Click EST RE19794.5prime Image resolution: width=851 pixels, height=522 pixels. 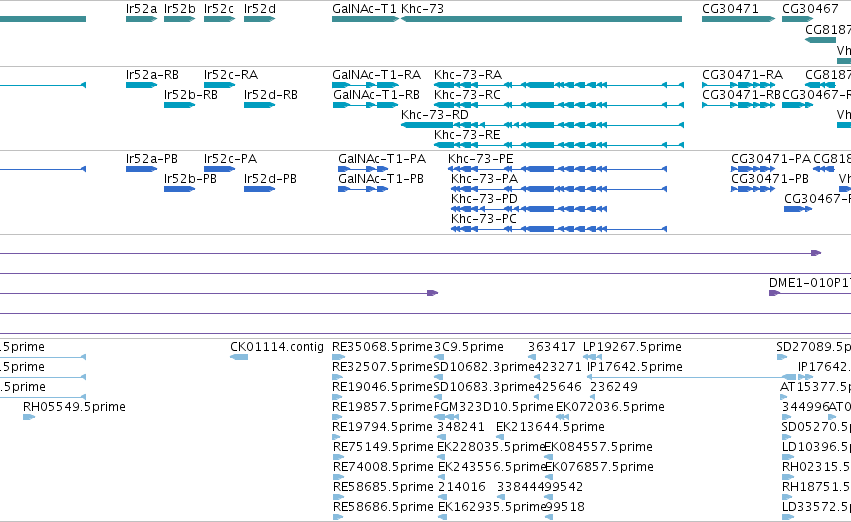pos(337,437)
